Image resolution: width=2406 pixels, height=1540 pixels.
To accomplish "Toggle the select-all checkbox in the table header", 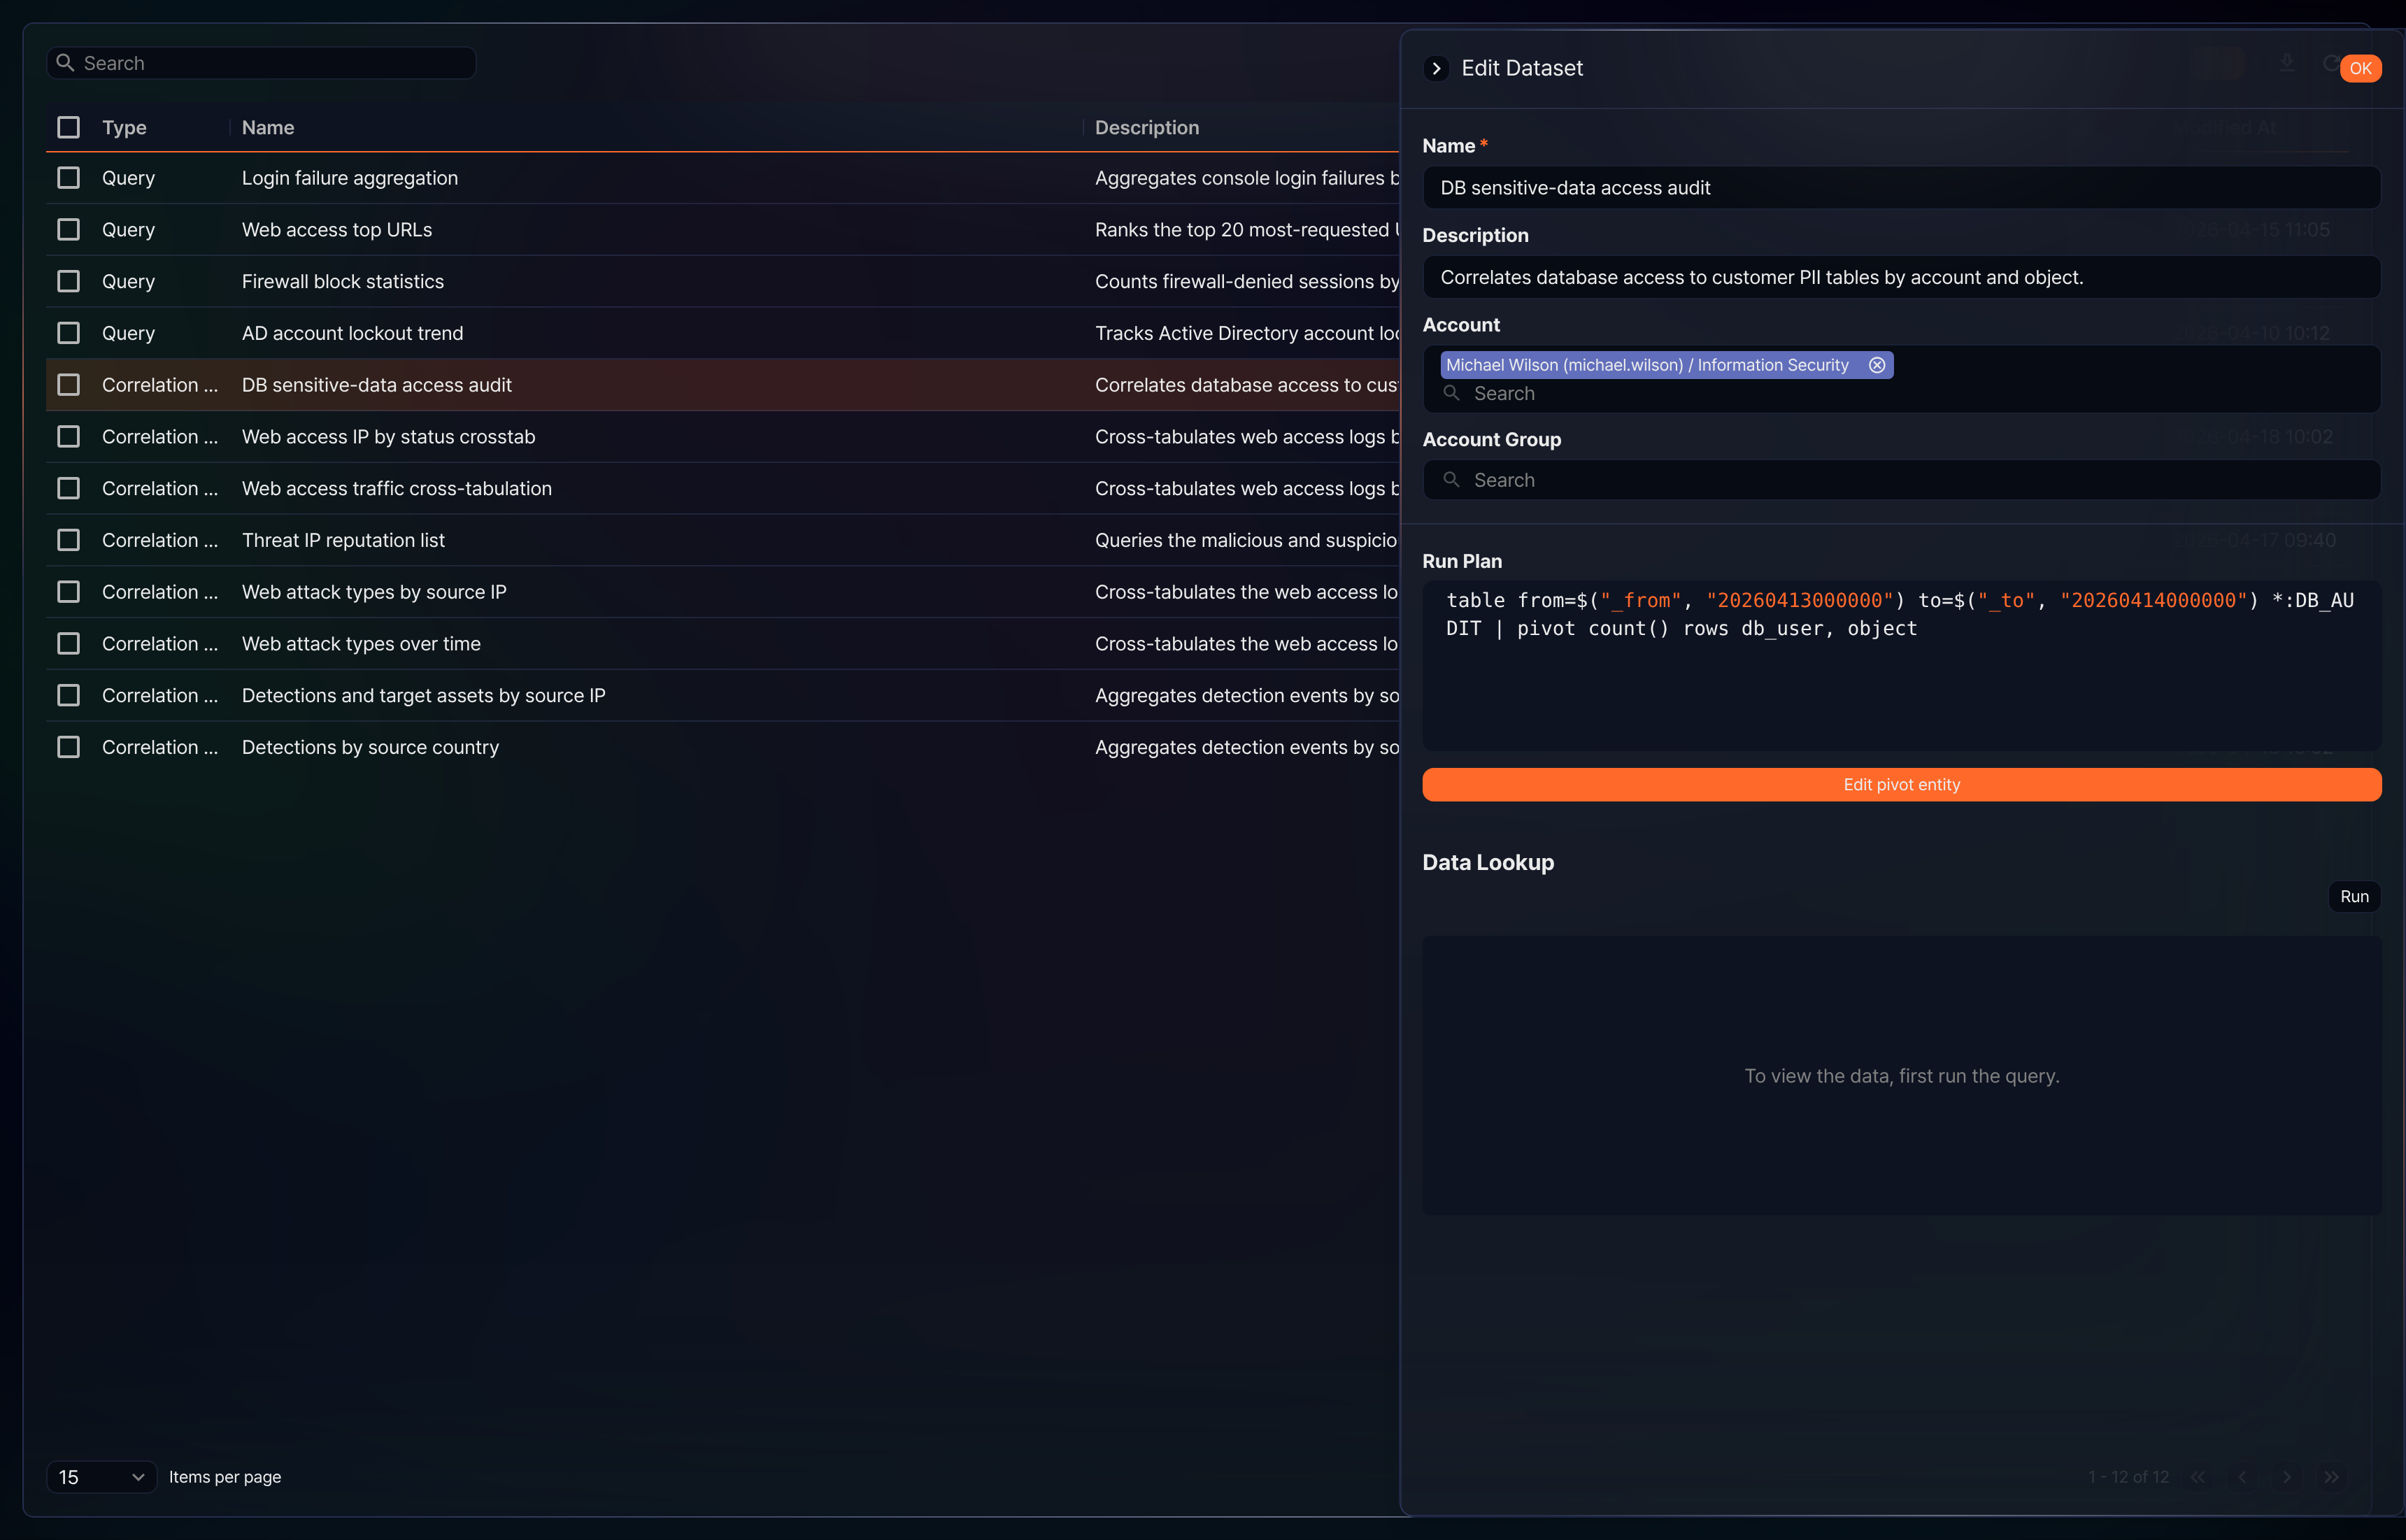I will pos(68,127).
